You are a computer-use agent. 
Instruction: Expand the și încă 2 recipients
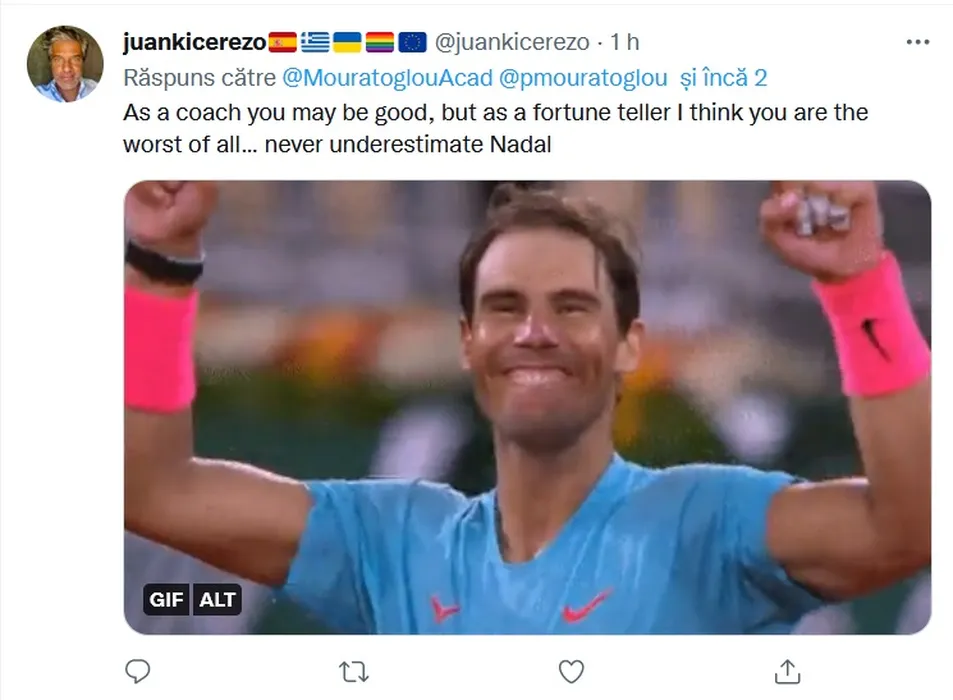click(723, 78)
